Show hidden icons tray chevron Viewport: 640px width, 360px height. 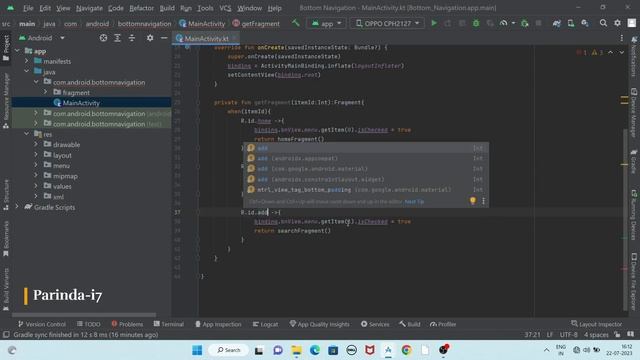pyautogui.click(x=546, y=350)
